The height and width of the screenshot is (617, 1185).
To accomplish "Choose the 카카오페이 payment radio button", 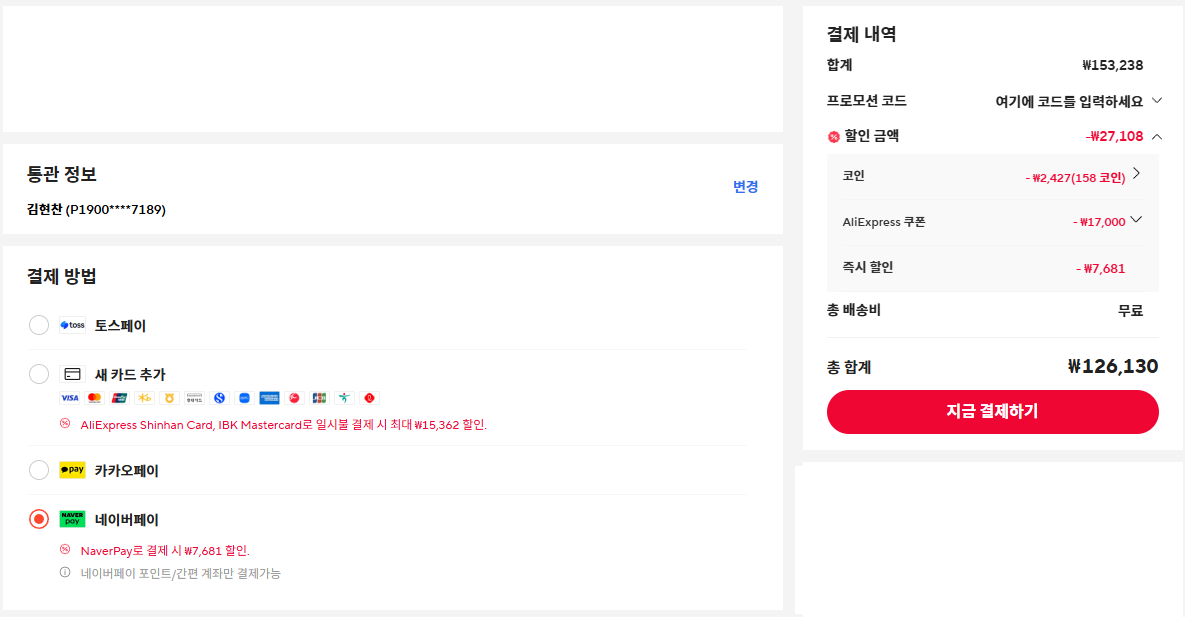I will tap(39, 470).
